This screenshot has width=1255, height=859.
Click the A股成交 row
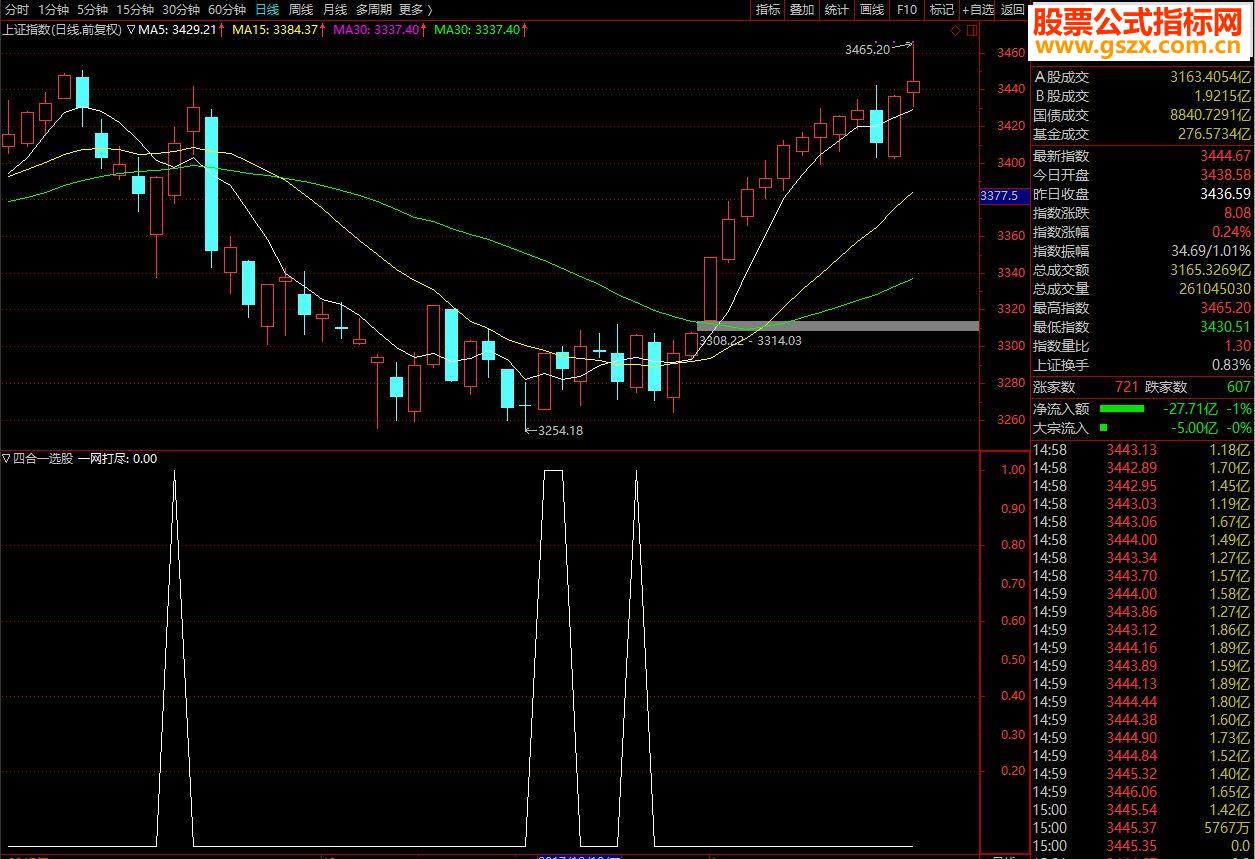coord(1142,77)
